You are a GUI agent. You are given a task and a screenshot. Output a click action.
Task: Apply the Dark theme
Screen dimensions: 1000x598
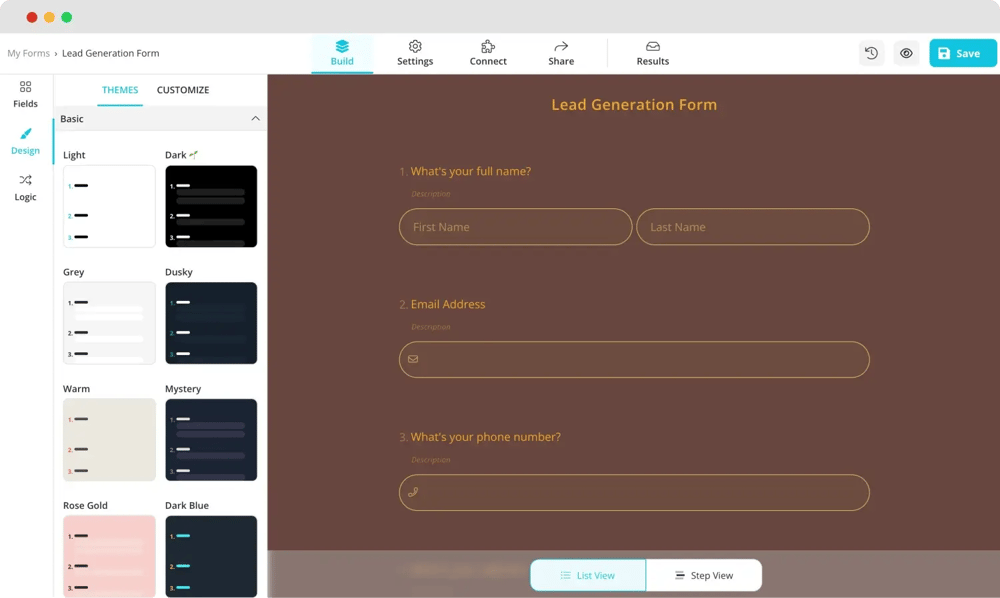point(211,206)
